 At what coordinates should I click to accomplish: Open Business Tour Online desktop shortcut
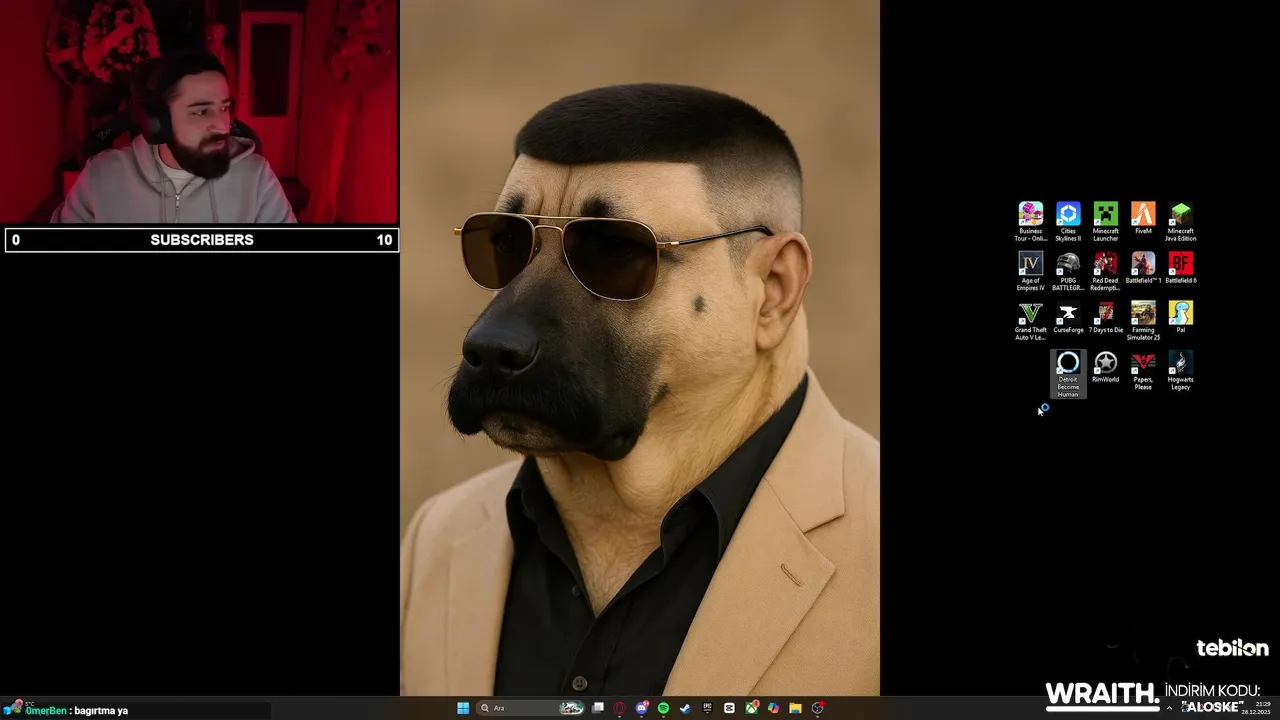1031,222
